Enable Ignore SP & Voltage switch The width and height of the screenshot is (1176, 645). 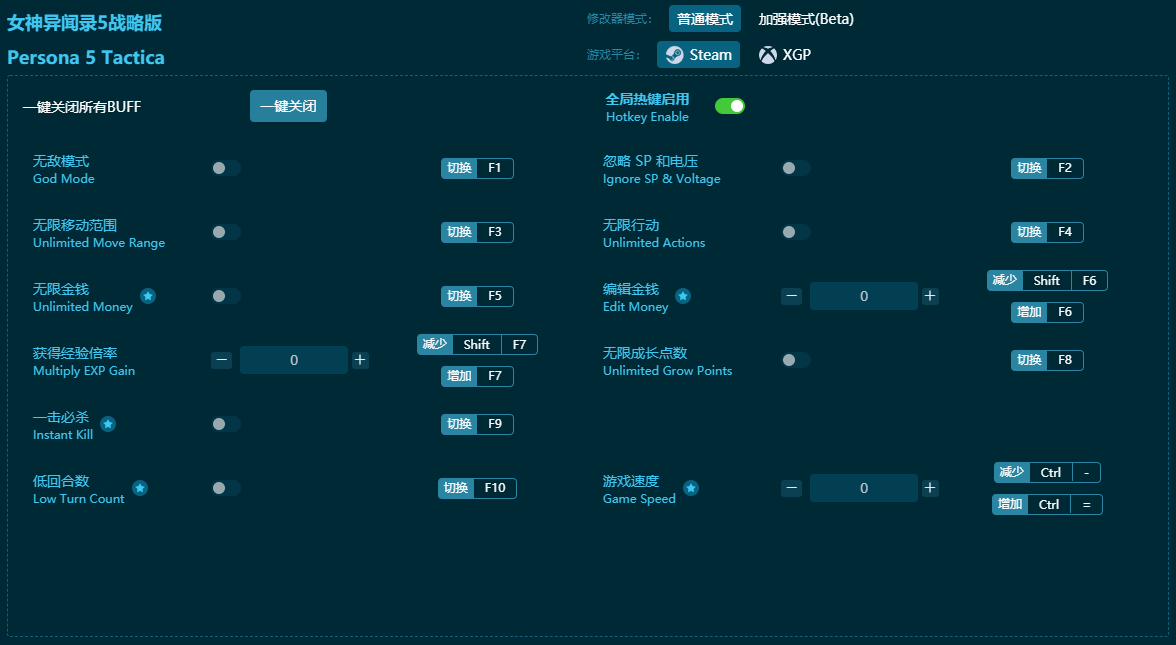click(796, 168)
